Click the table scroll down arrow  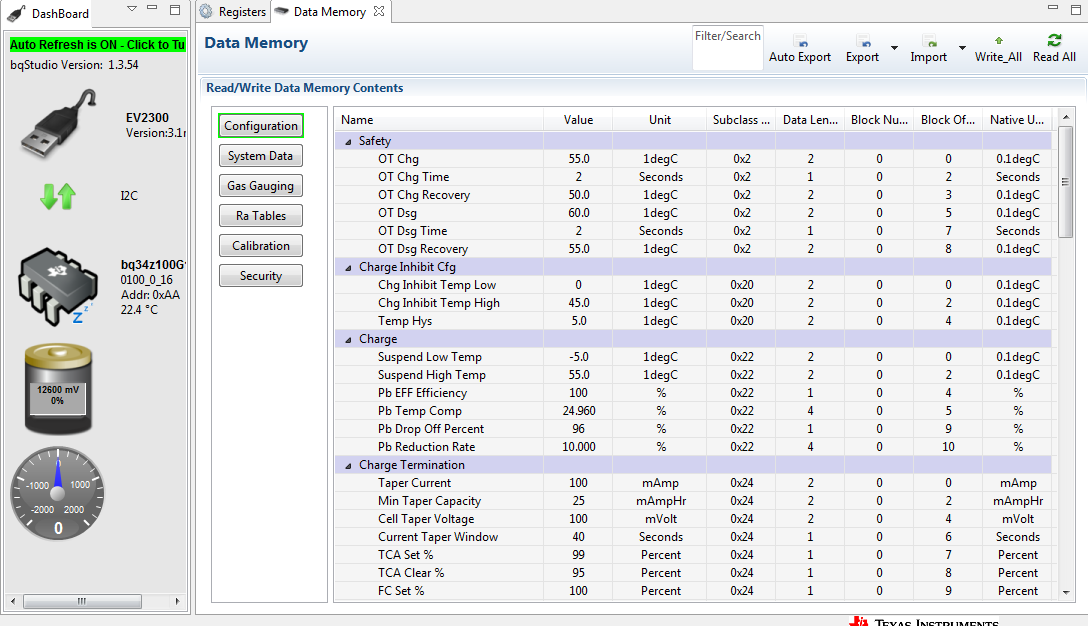tap(1066, 592)
